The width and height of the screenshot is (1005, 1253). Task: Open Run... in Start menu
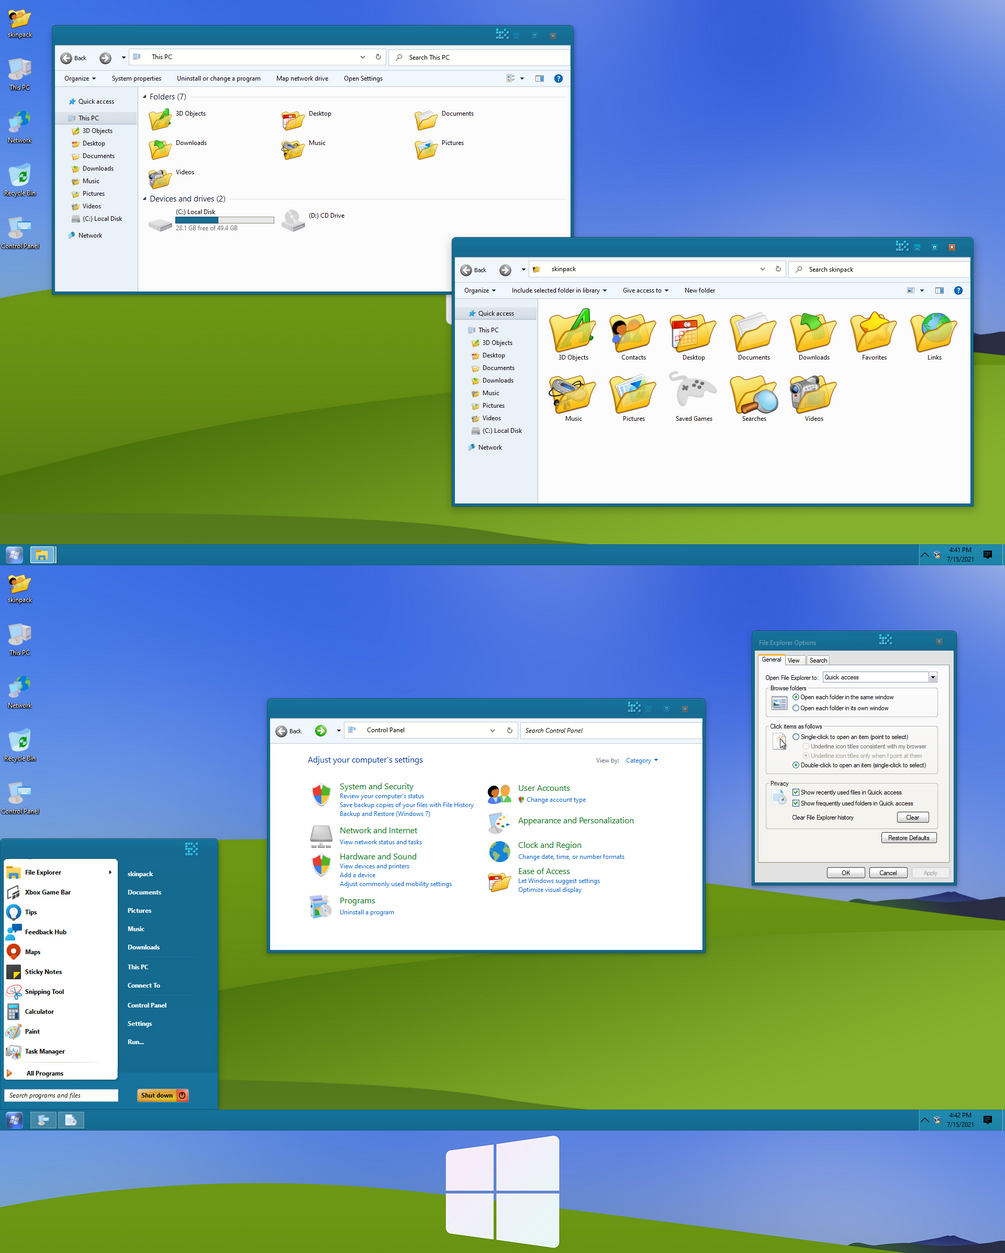[136, 1042]
